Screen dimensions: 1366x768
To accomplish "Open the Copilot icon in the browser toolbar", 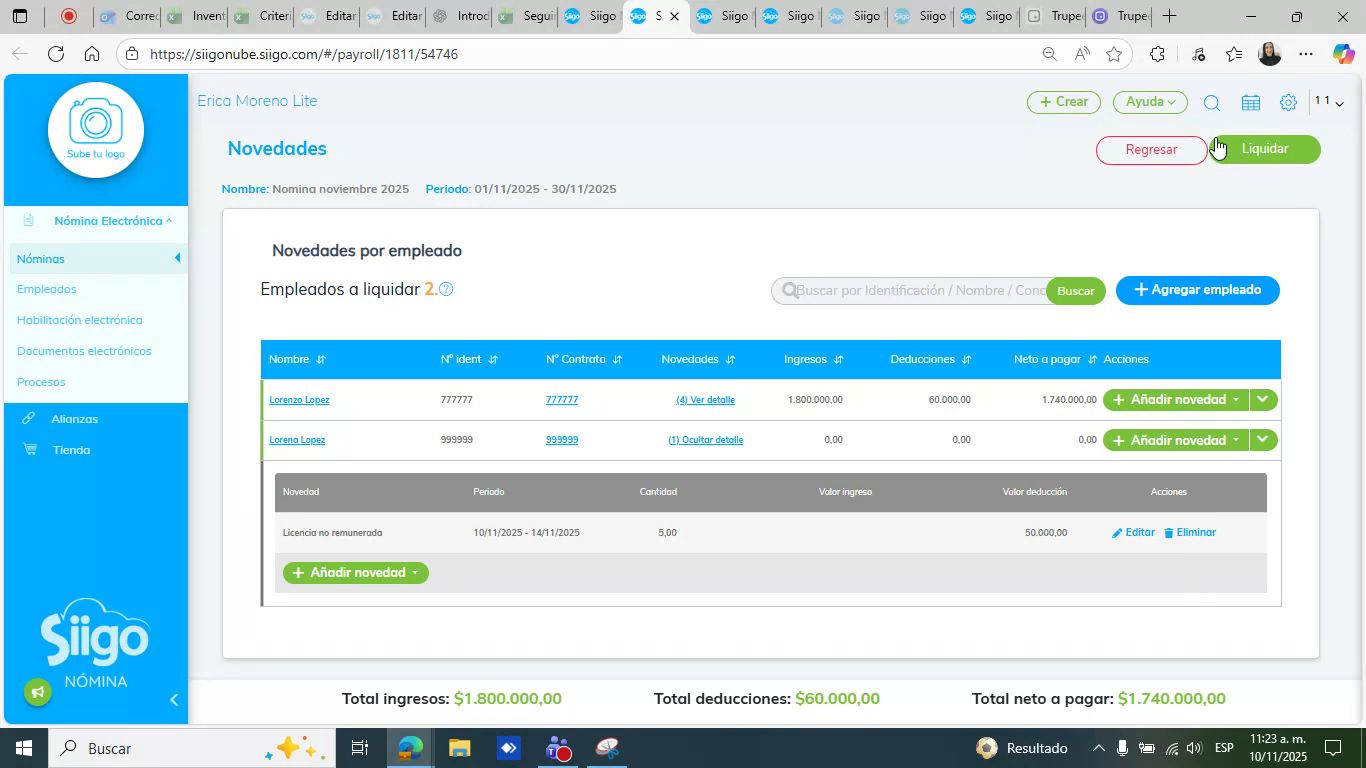I will pos(1343,54).
